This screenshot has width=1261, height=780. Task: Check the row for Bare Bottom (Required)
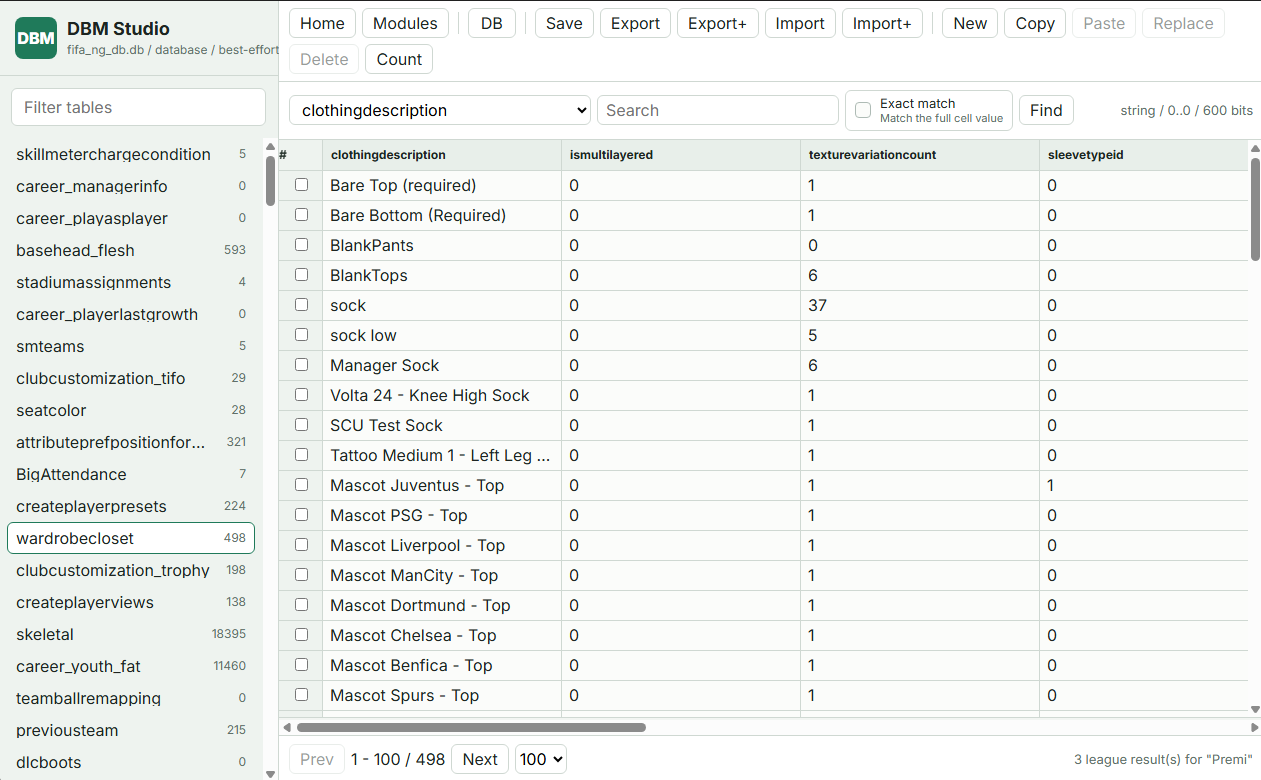301,215
